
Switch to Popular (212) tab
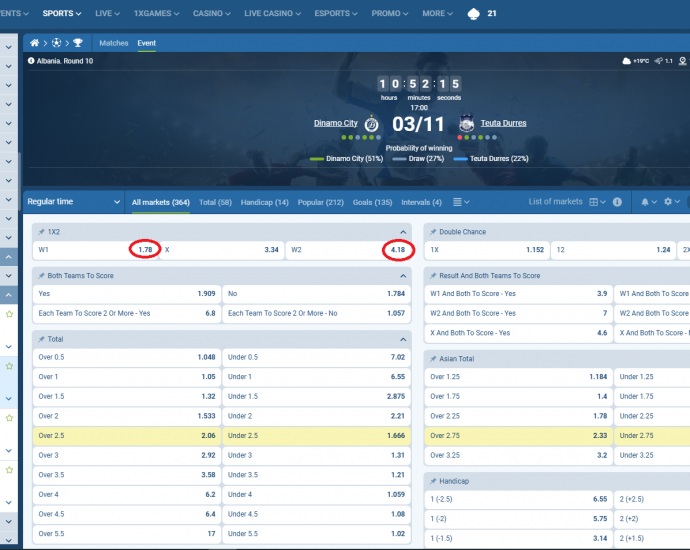point(320,202)
